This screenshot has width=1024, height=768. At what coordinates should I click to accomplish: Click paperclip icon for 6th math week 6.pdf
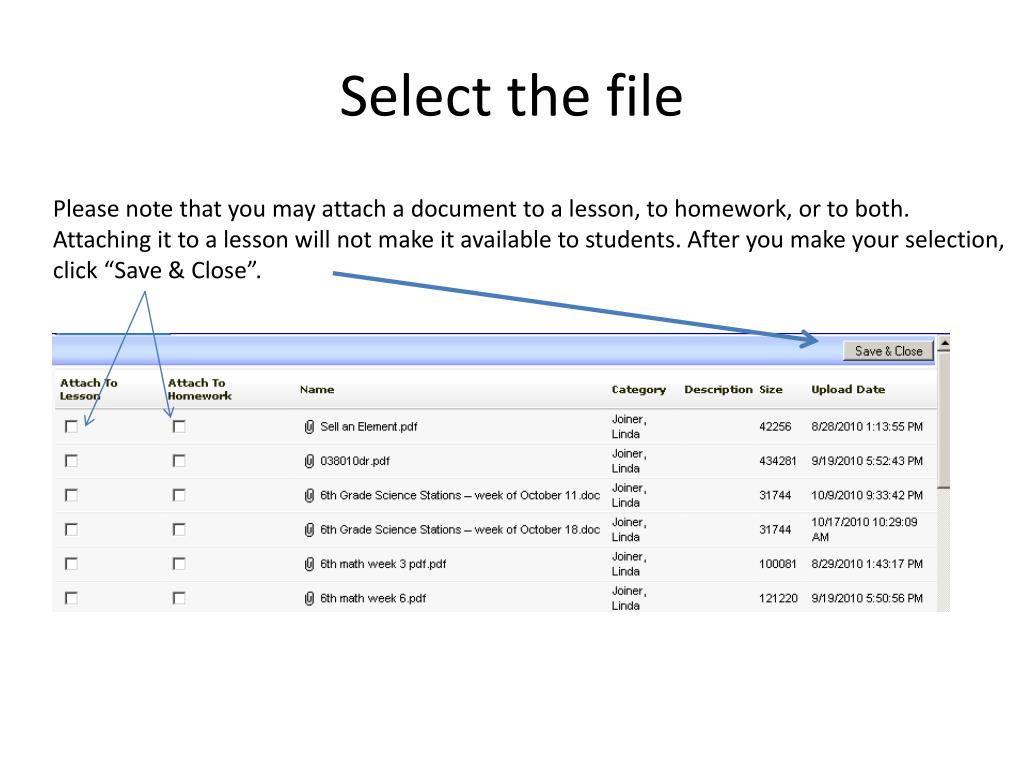point(310,598)
